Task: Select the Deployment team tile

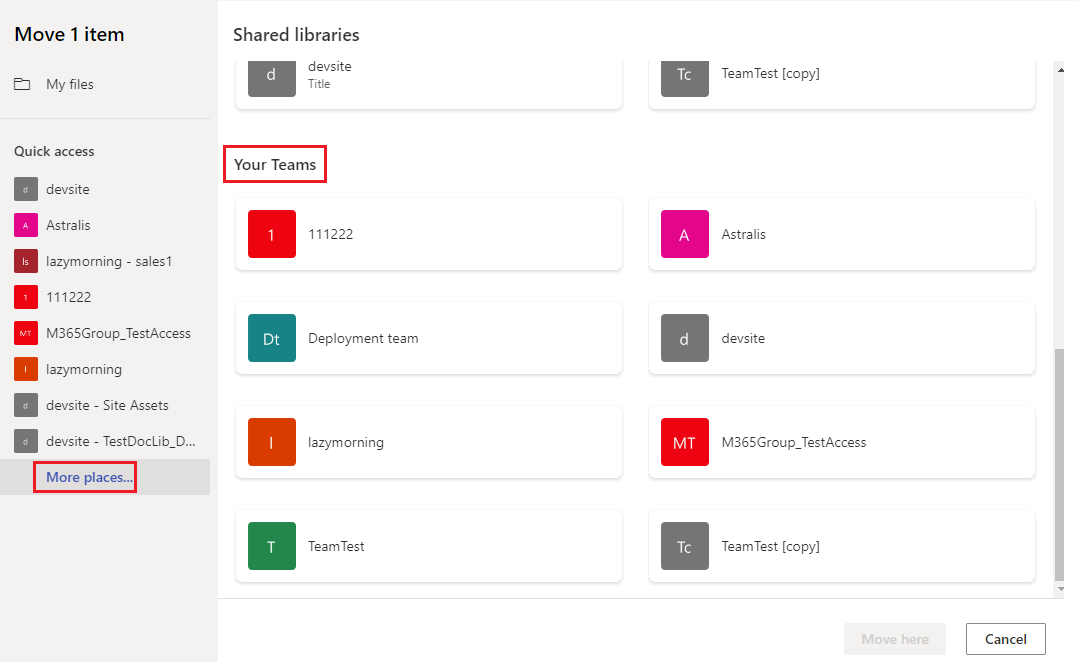Action: [x=428, y=338]
